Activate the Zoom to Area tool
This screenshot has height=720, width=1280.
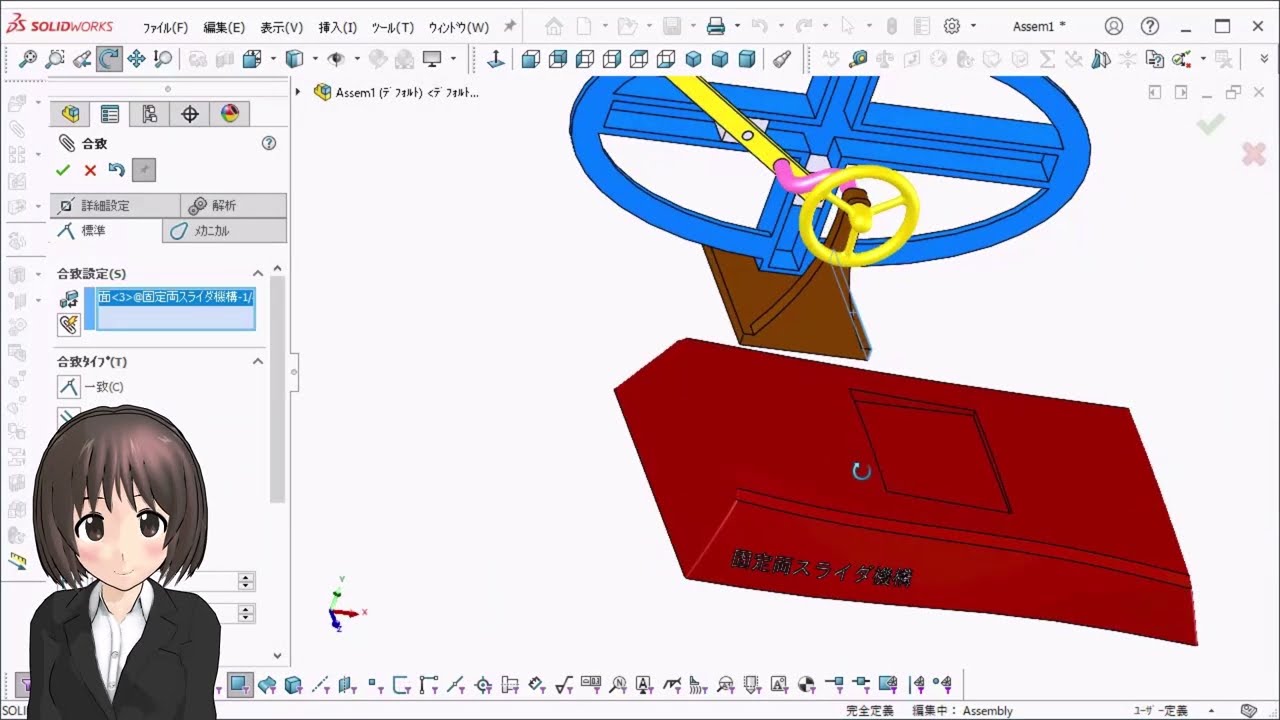pos(55,60)
